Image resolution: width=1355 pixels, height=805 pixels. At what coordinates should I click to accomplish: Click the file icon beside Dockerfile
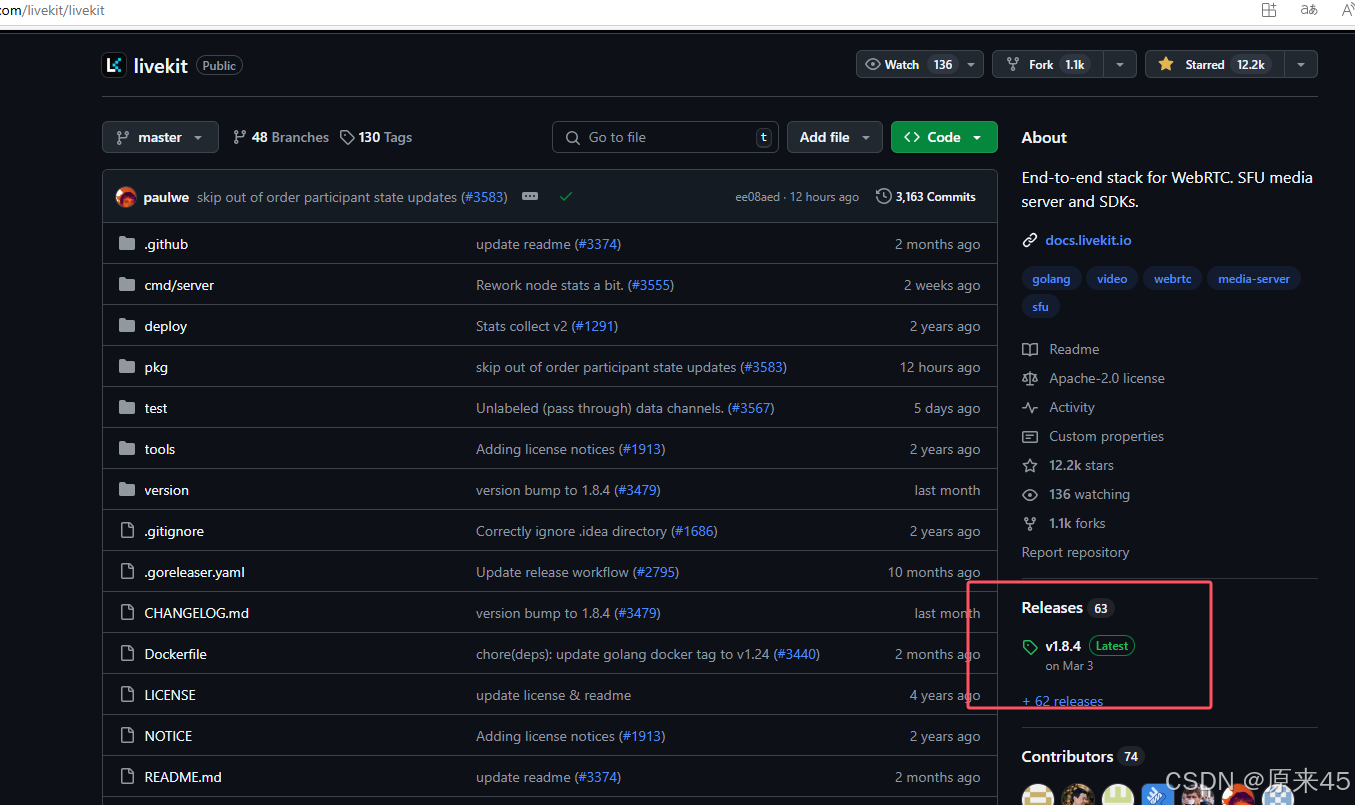[126, 654]
